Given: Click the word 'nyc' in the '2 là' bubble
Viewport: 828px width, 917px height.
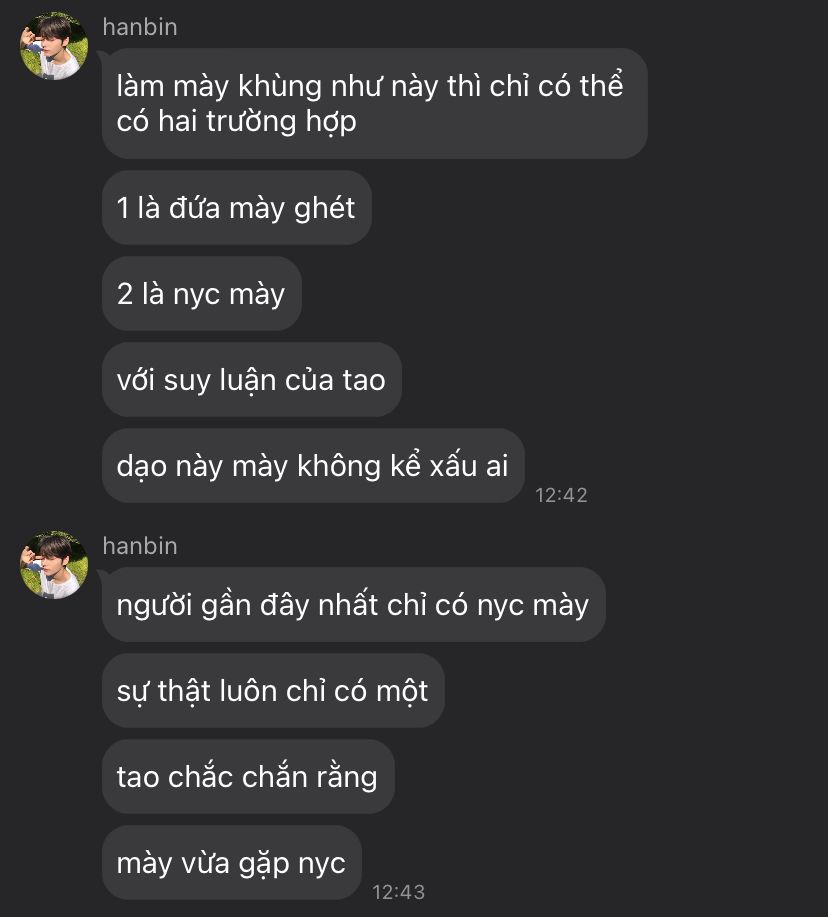Looking at the screenshot, I should pos(196,295).
